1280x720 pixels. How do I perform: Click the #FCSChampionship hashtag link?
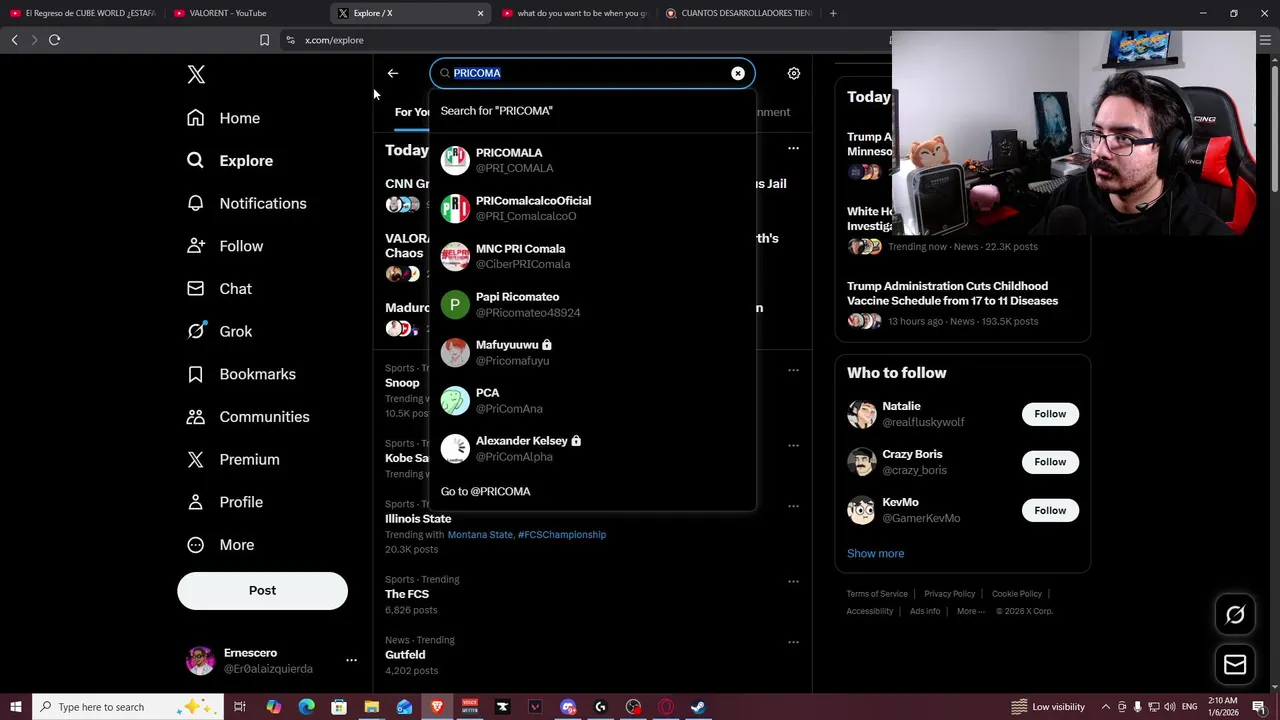(x=562, y=535)
